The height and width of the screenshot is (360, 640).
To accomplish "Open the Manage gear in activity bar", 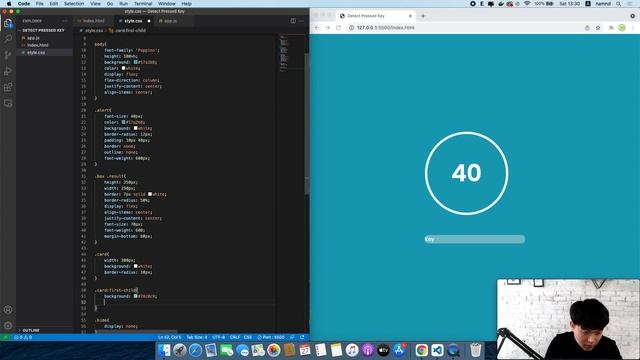I will pos(8,325).
